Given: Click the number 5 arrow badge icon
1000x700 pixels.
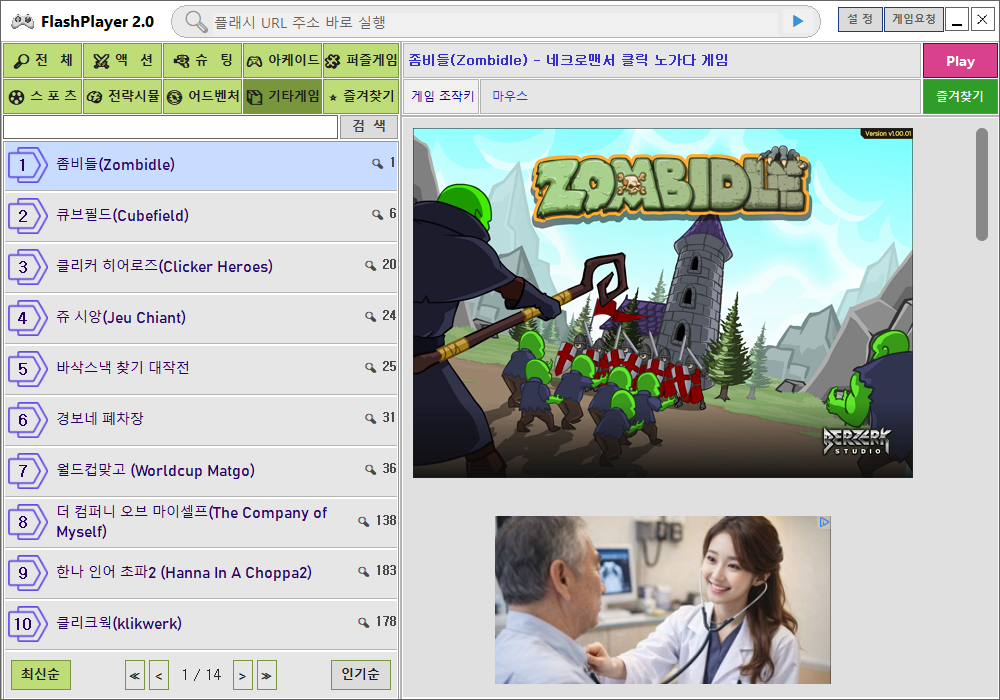Looking at the screenshot, I should (x=27, y=369).
